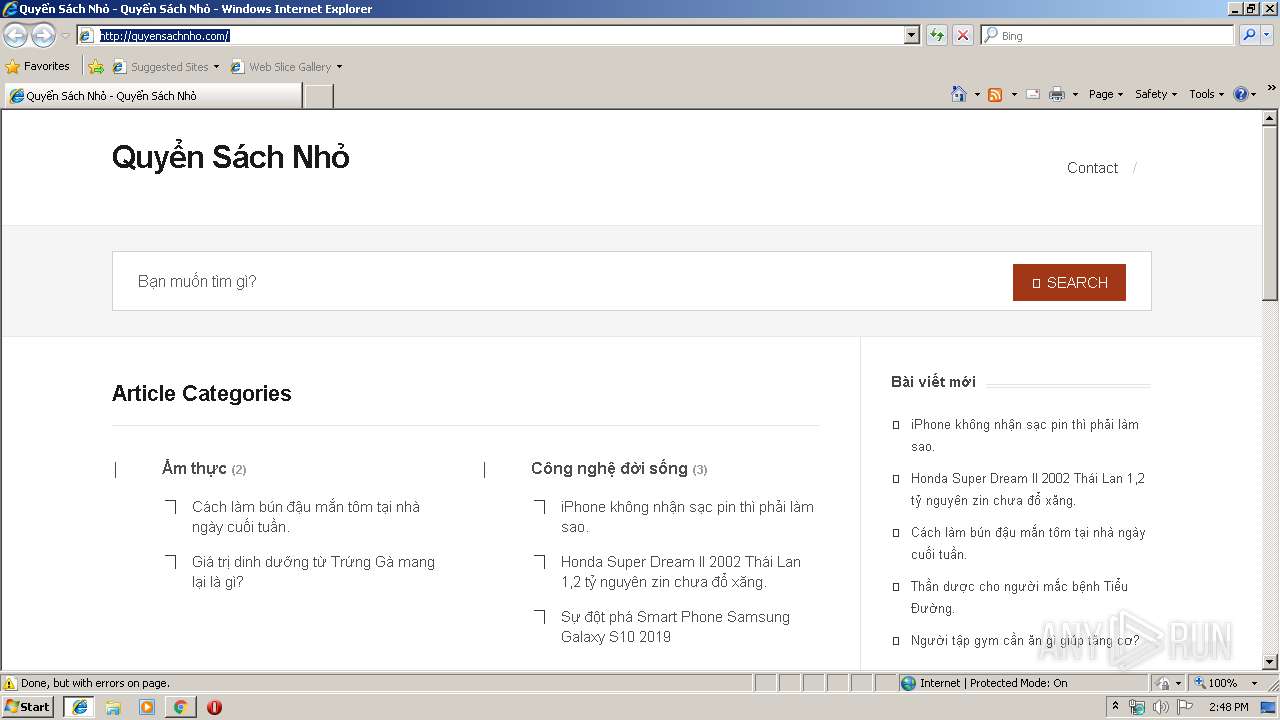Open search provider dropdown arrow
The width and height of the screenshot is (1280, 720).
click(1267, 35)
